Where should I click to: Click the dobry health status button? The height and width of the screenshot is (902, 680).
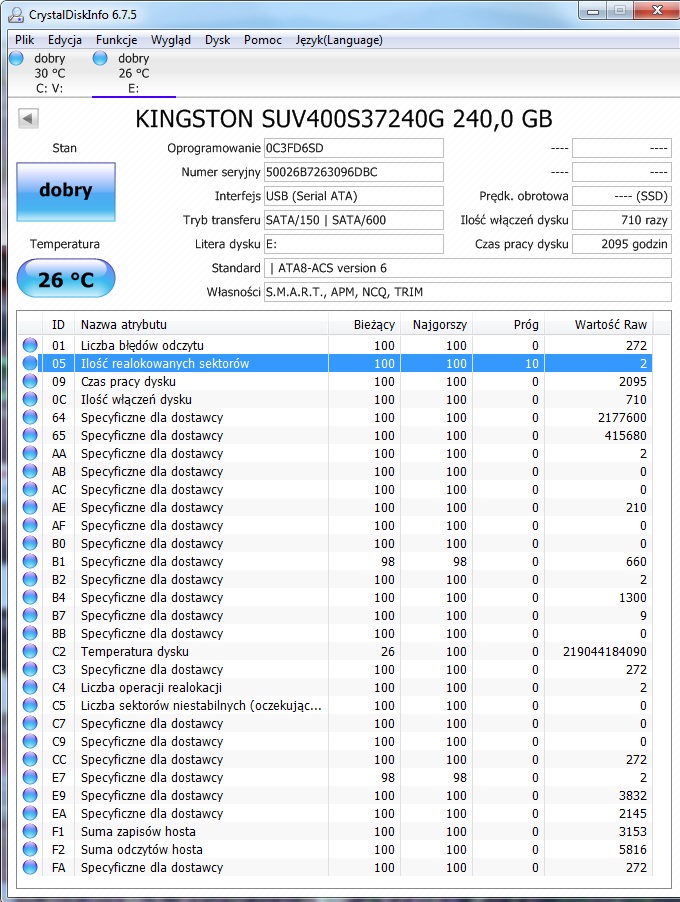point(66,192)
